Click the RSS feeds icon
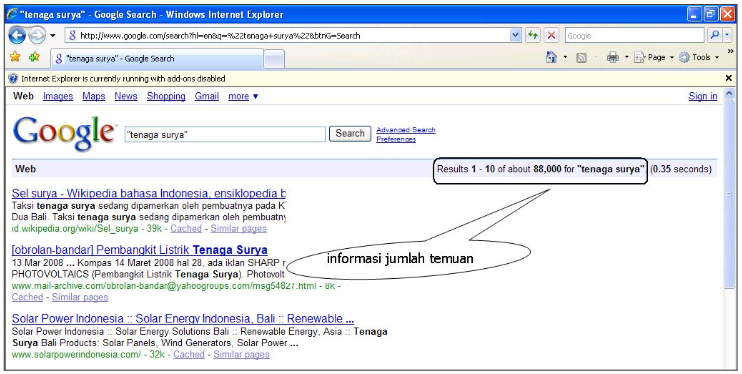 [581, 58]
